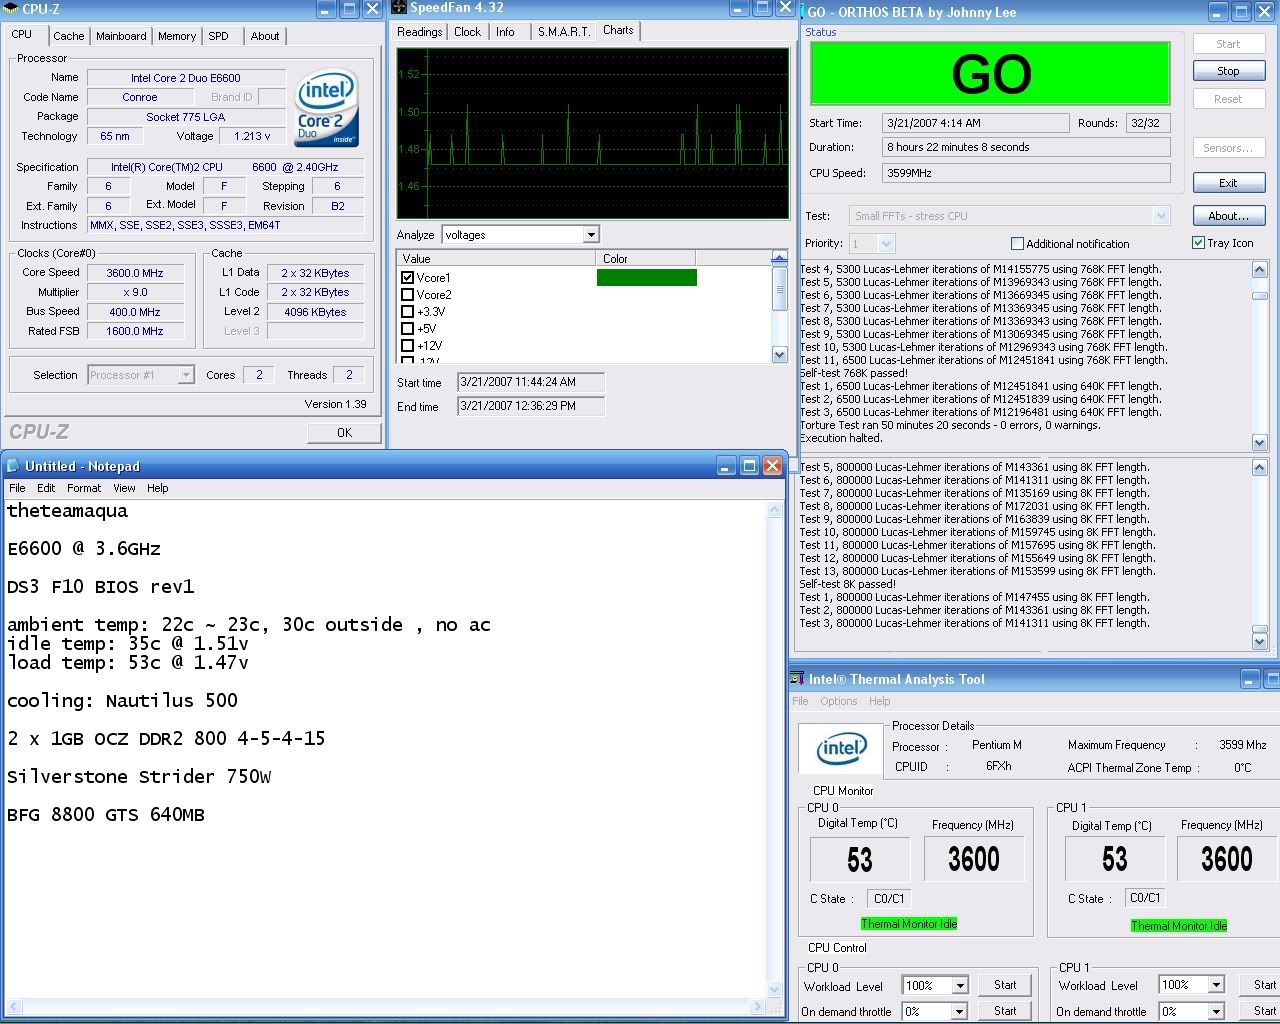Click the OK button in CPU-Z
This screenshot has height=1024, width=1280.
(x=344, y=433)
